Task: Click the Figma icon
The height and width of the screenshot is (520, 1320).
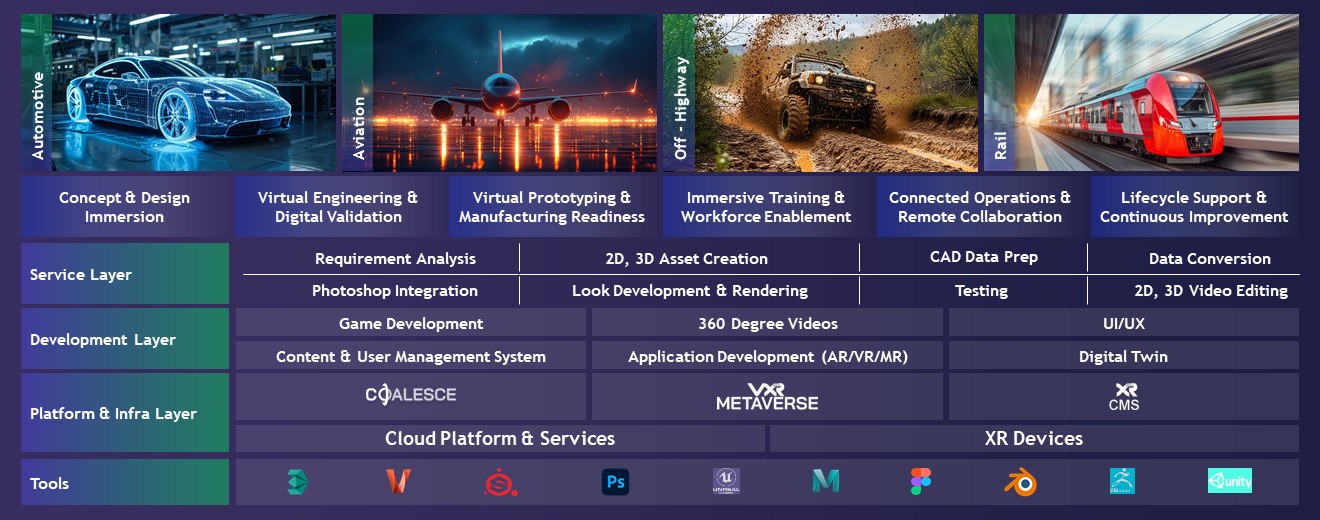Action: [921, 482]
